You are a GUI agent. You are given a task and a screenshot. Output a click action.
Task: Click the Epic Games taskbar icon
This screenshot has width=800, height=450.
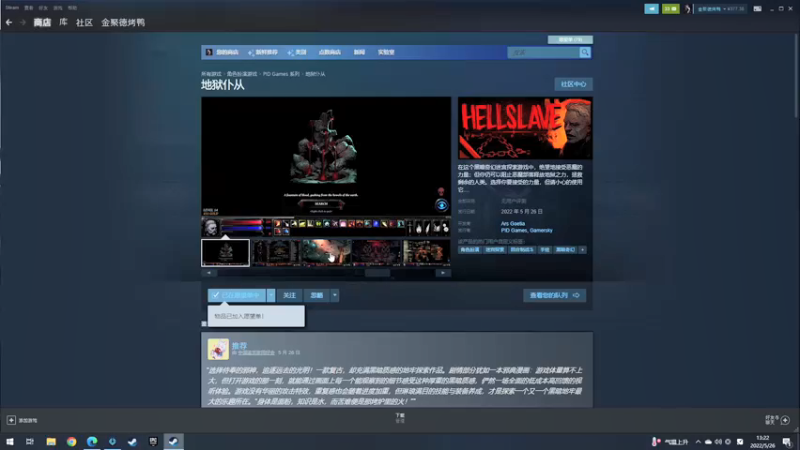point(153,441)
